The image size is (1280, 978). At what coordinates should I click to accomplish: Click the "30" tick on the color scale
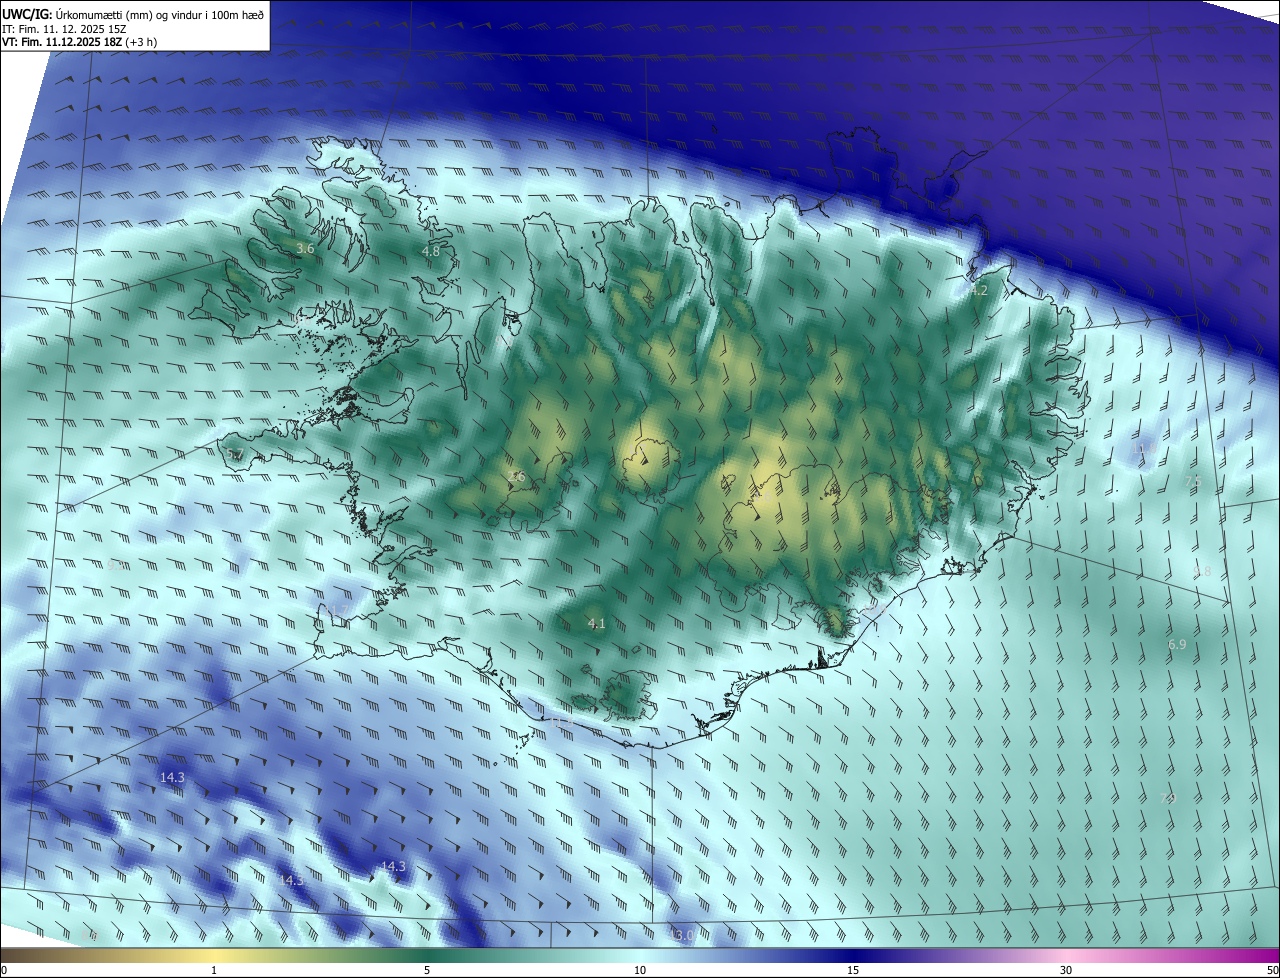tap(1066, 970)
